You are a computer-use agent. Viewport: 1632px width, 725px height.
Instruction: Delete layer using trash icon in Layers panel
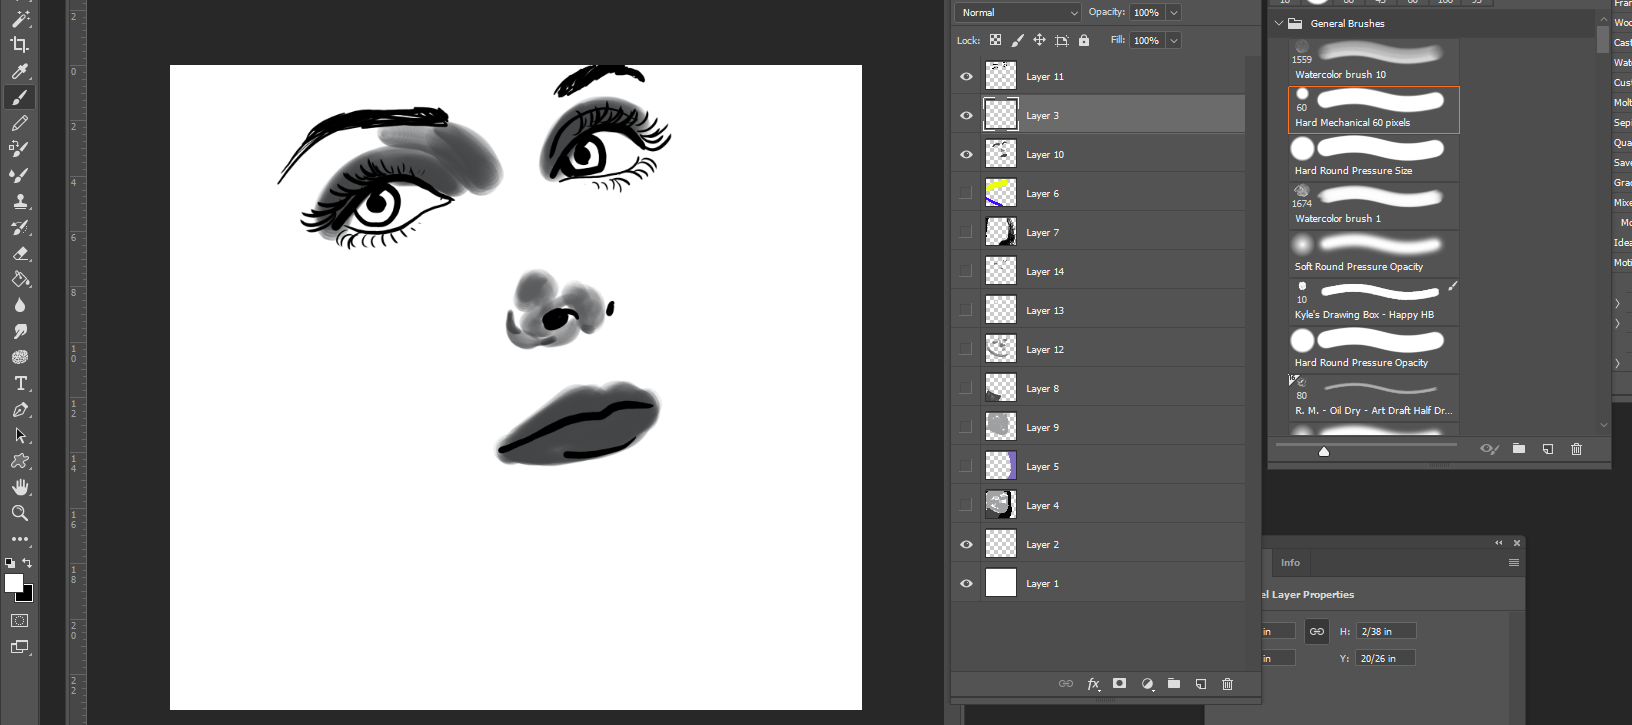coord(1227,684)
